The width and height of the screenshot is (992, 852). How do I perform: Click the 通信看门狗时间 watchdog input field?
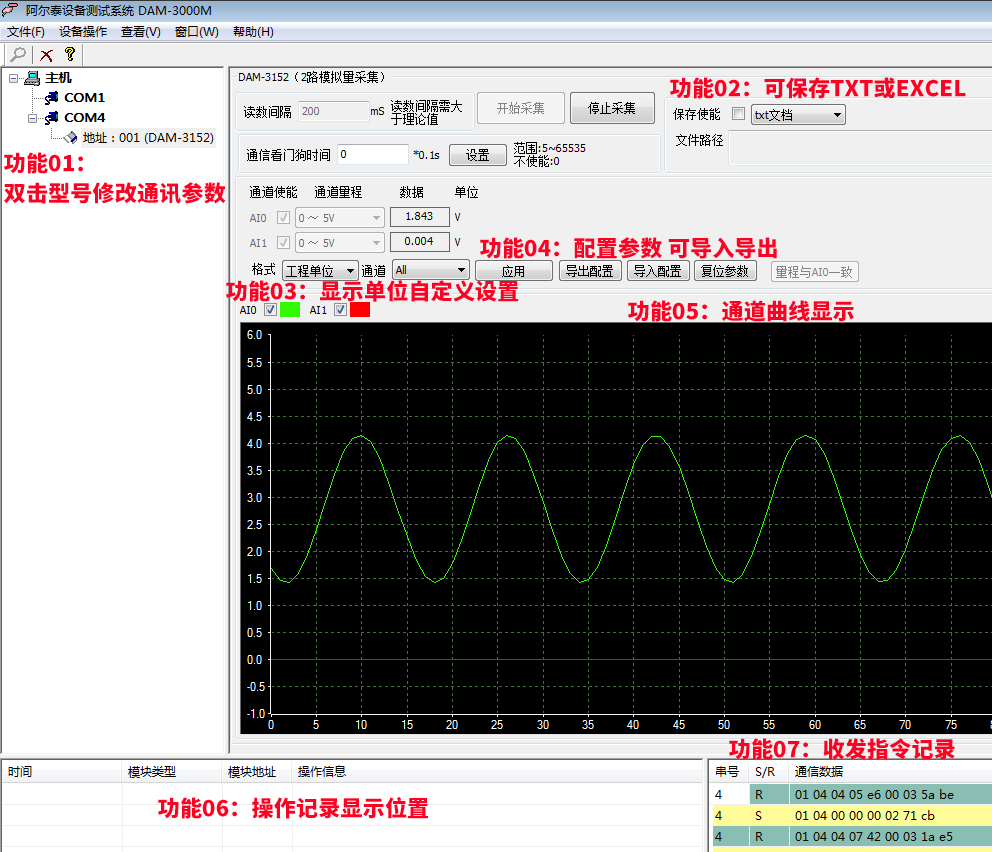click(373, 155)
